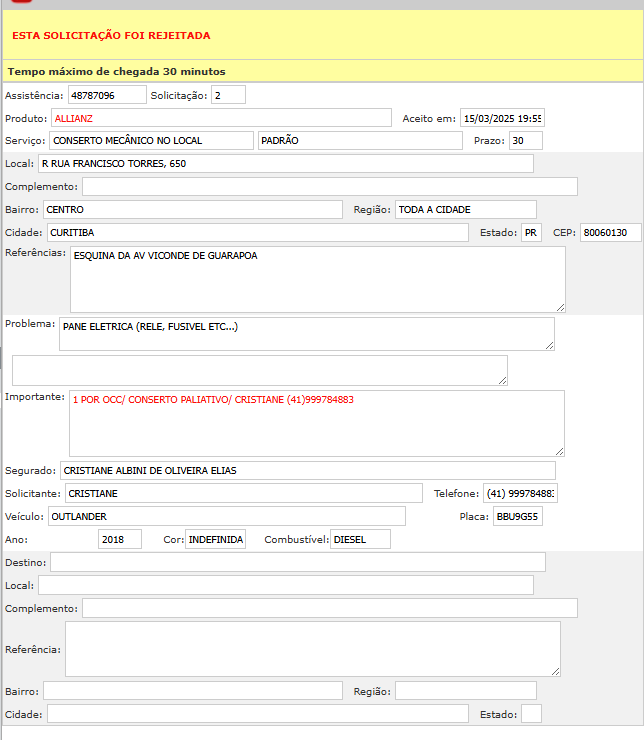Viewport: 644px width, 740px height.
Task: Click the Telefone field
Action: [520, 494]
